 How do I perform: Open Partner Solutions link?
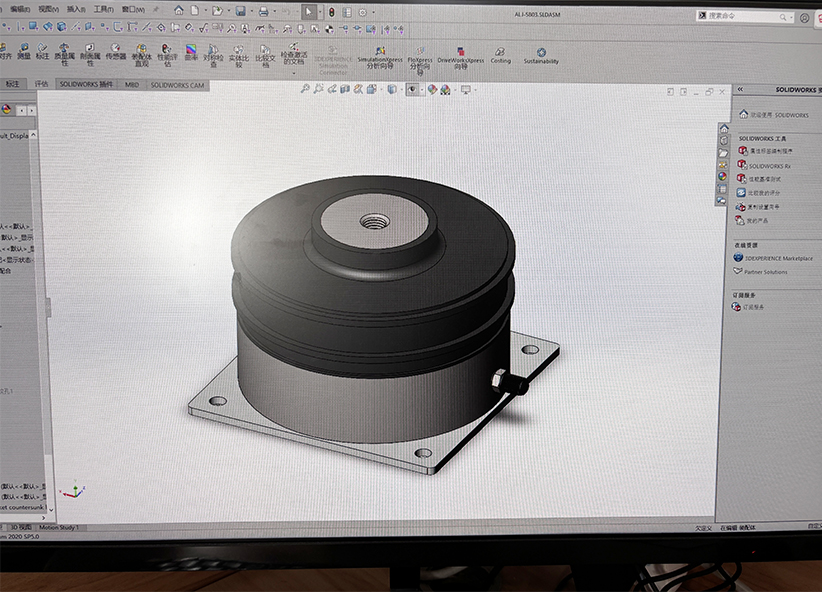tap(761, 272)
